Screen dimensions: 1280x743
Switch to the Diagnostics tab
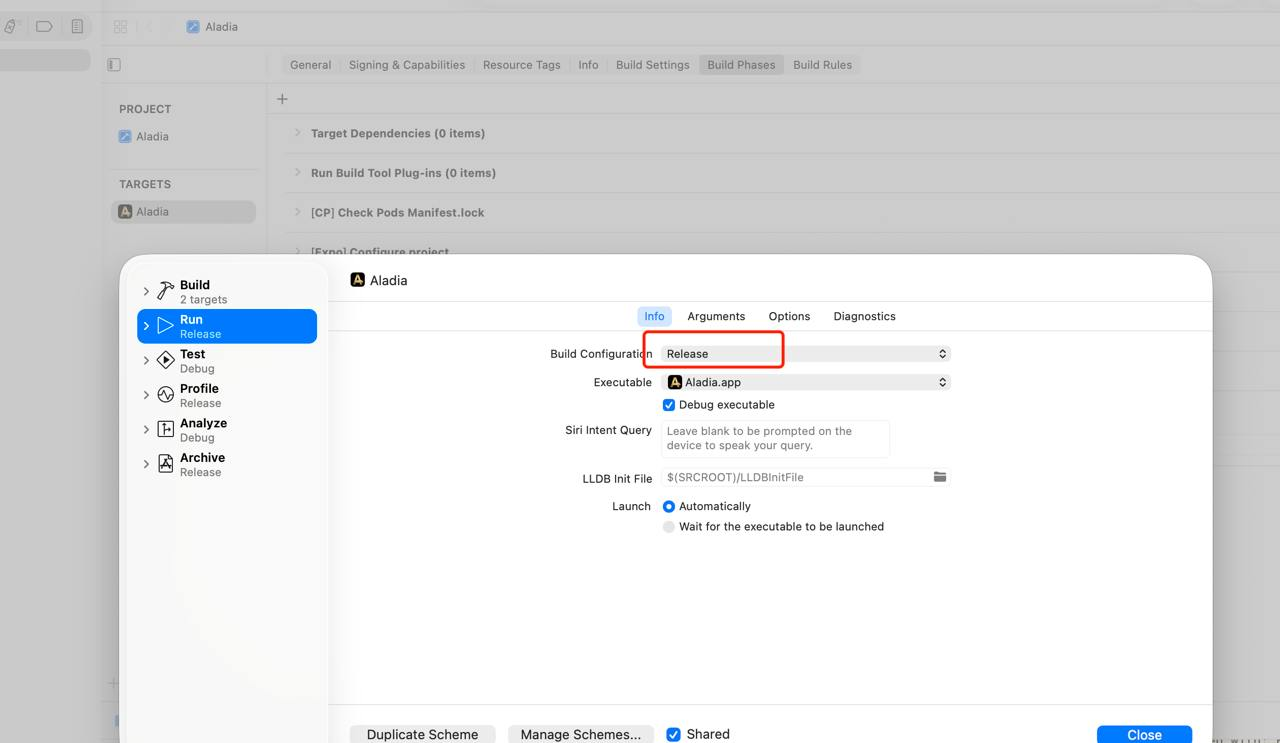865,316
